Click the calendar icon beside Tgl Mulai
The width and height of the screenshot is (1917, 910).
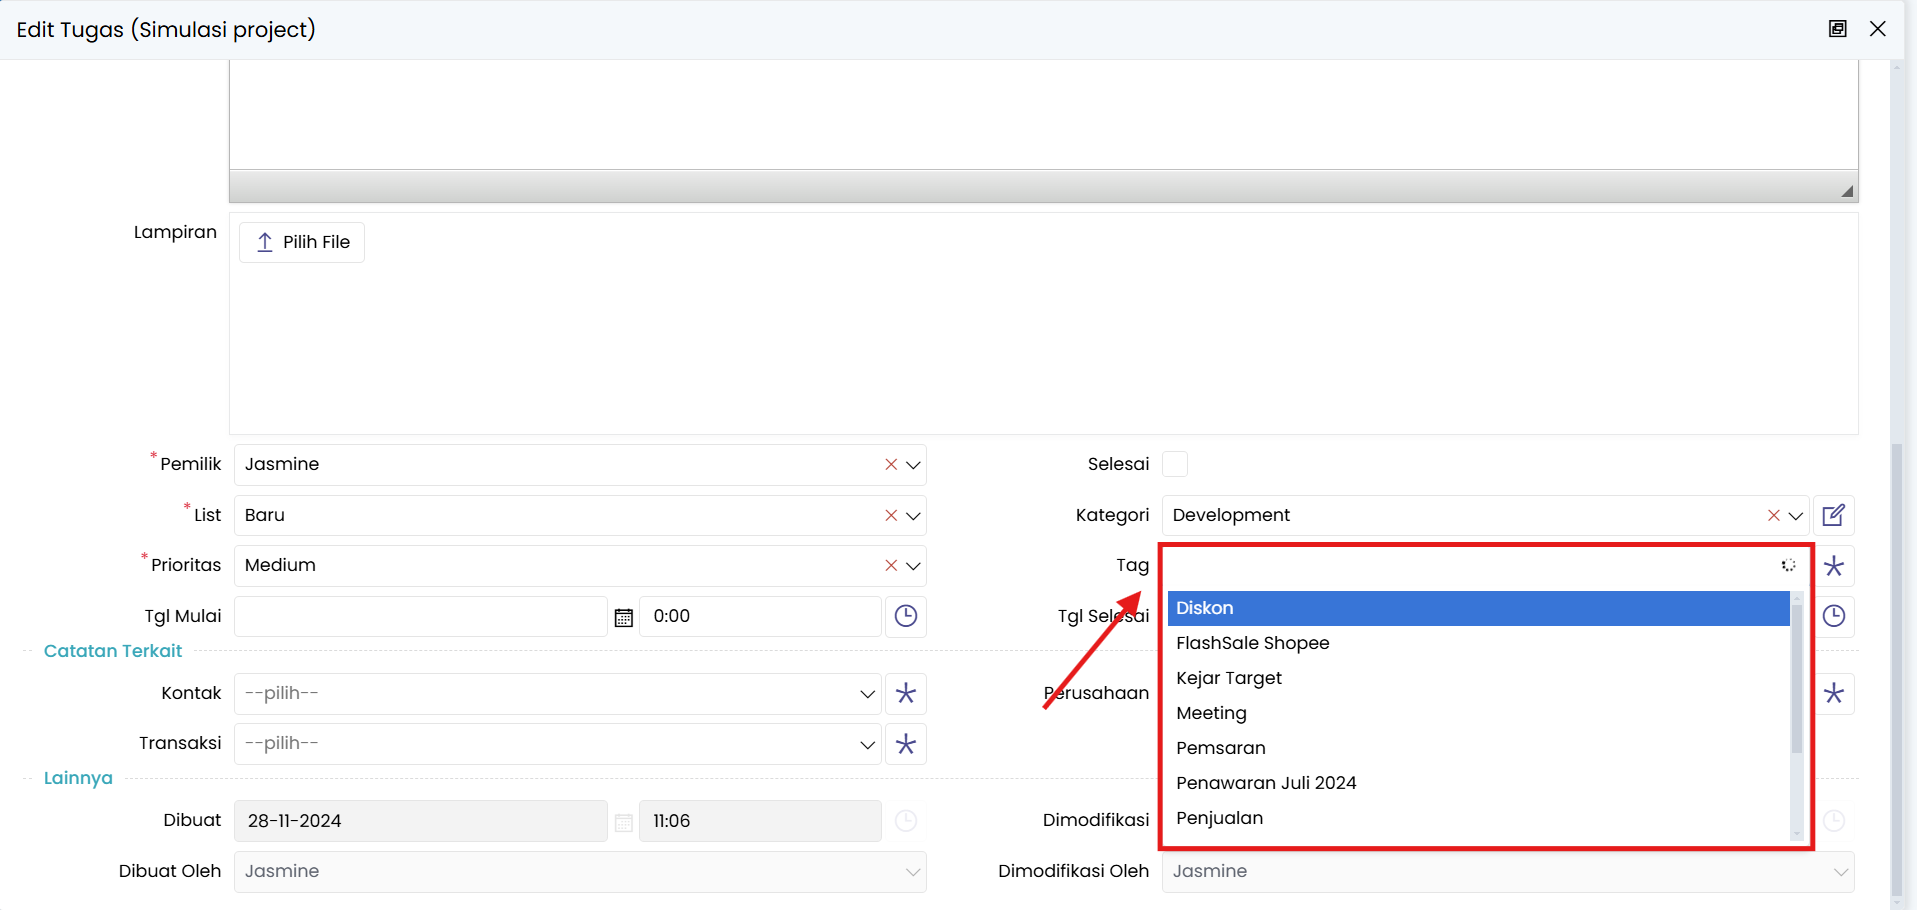pos(623,617)
